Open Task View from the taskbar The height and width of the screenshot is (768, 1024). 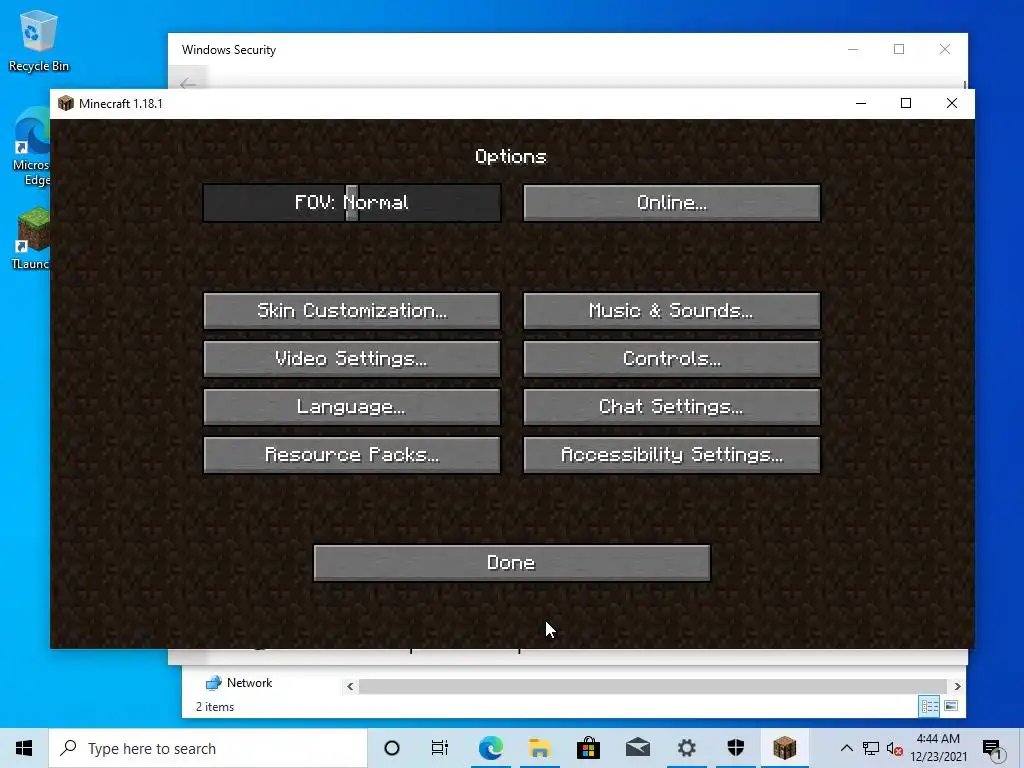[x=440, y=748]
